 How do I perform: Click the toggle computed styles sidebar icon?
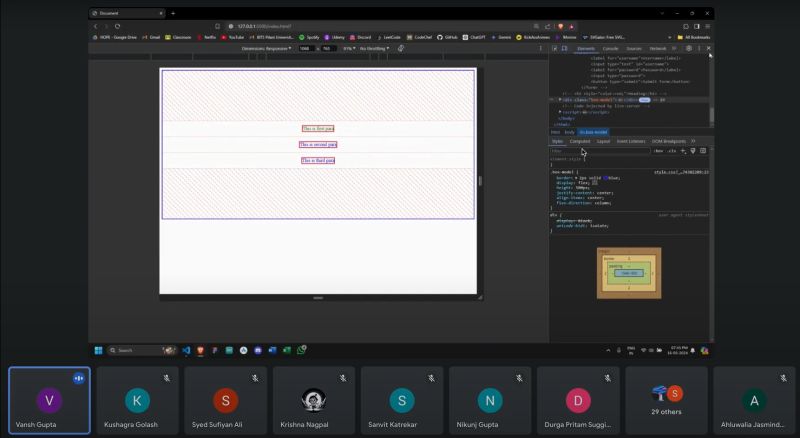pyautogui.click(x=703, y=151)
